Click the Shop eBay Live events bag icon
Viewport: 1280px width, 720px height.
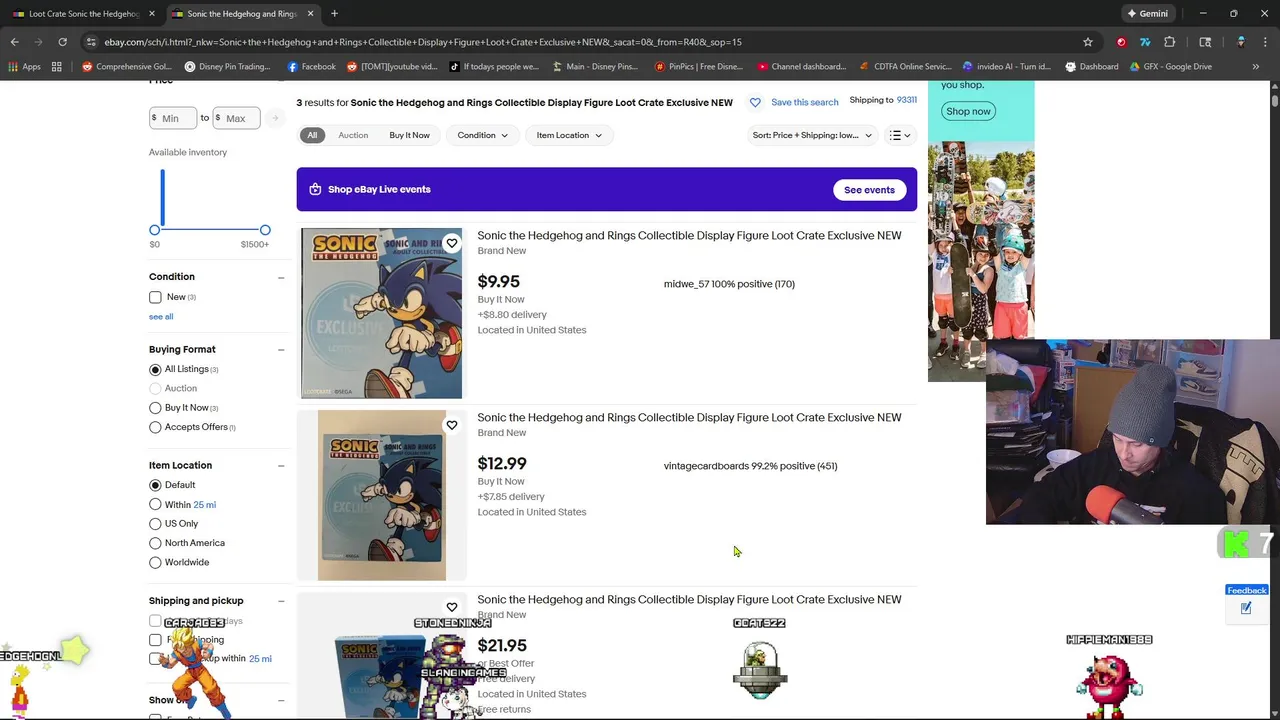[x=315, y=189]
